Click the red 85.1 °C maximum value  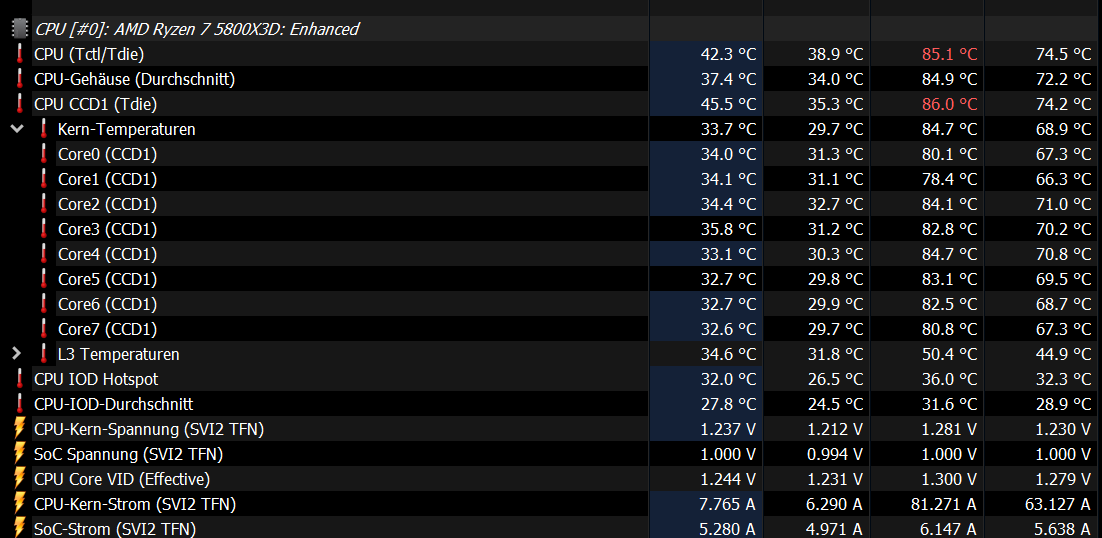coord(949,54)
